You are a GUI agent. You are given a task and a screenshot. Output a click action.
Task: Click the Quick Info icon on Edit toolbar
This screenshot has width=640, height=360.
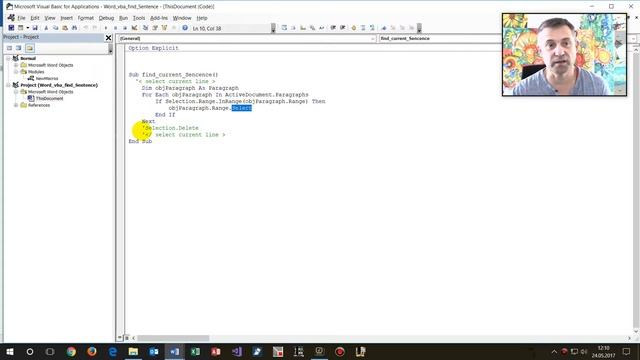303,28
